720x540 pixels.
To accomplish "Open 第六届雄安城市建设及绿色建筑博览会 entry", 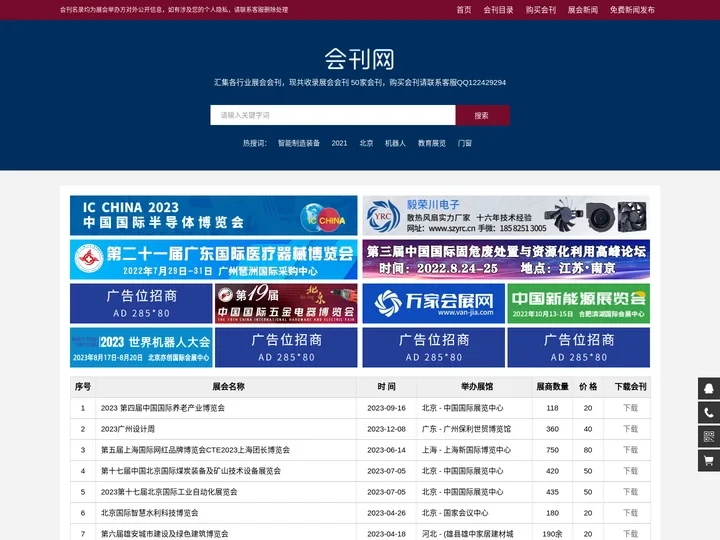I will (x=164, y=534).
